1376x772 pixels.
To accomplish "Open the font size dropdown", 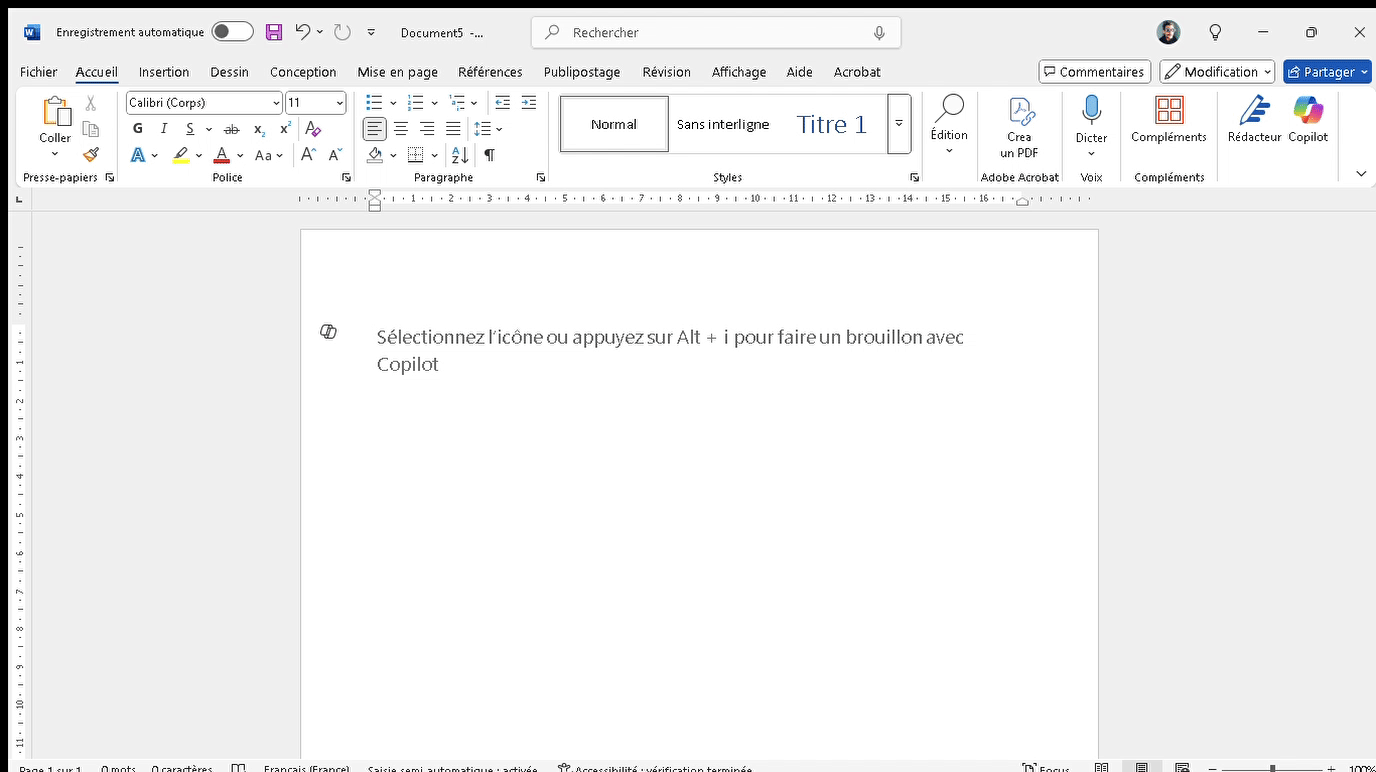I will point(340,103).
